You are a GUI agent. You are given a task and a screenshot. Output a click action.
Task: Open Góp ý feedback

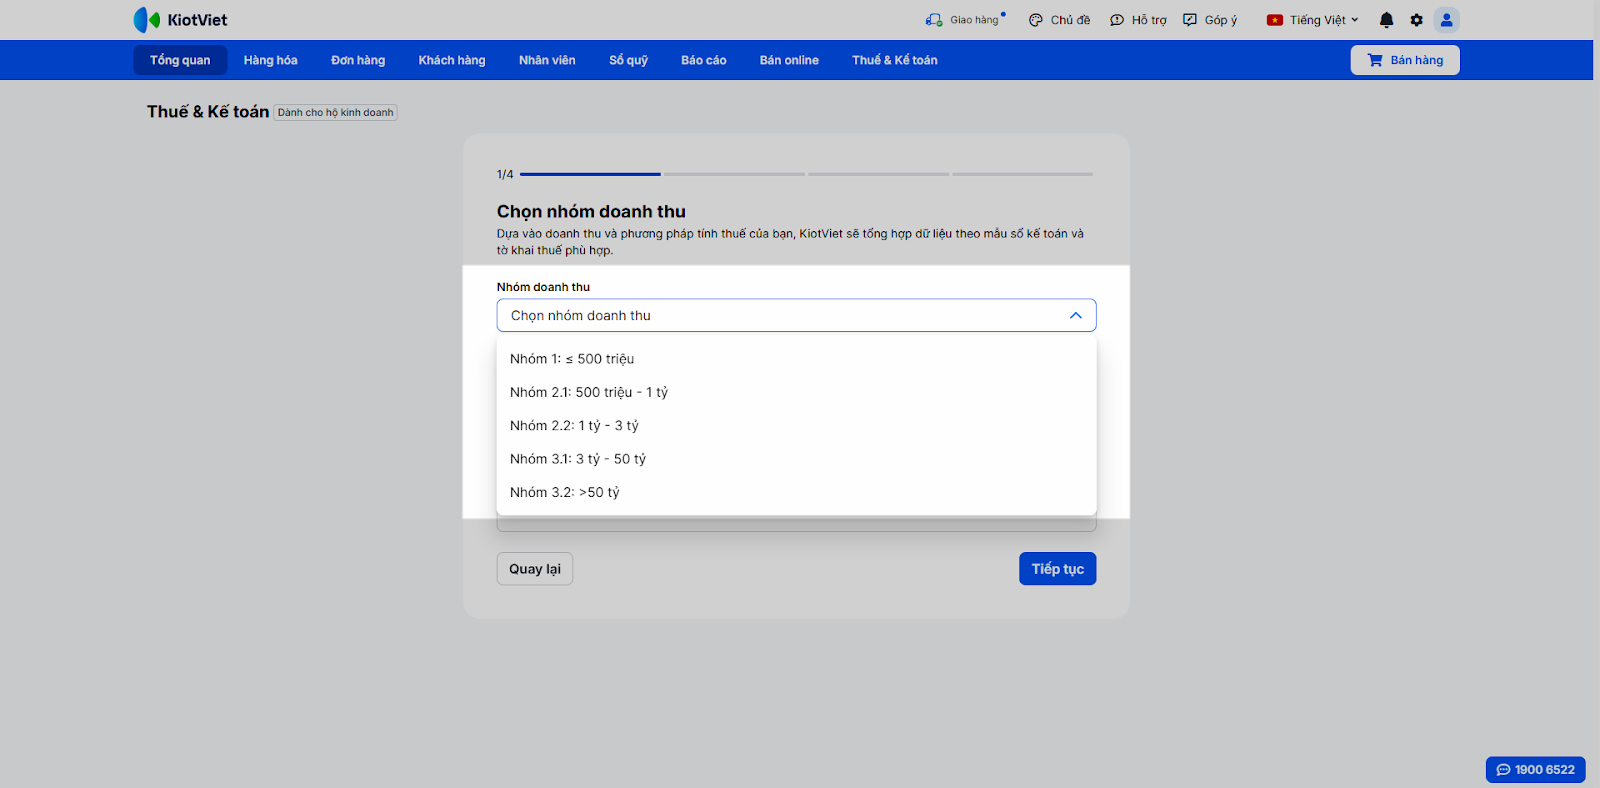coord(1210,20)
